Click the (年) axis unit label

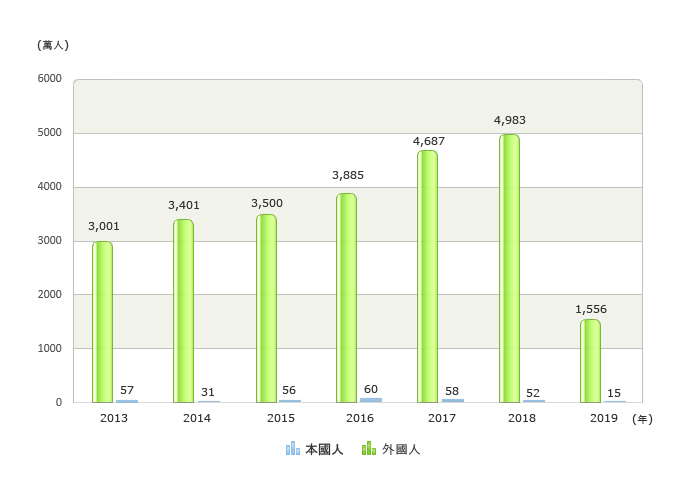(642, 419)
